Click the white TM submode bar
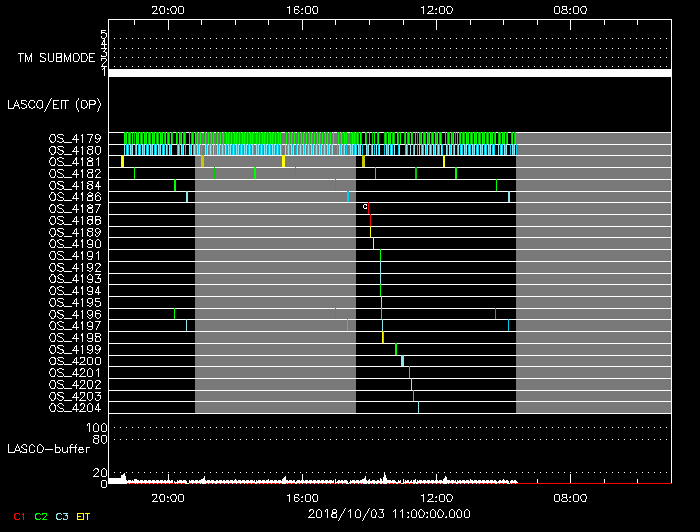 pyautogui.click(x=389, y=73)
